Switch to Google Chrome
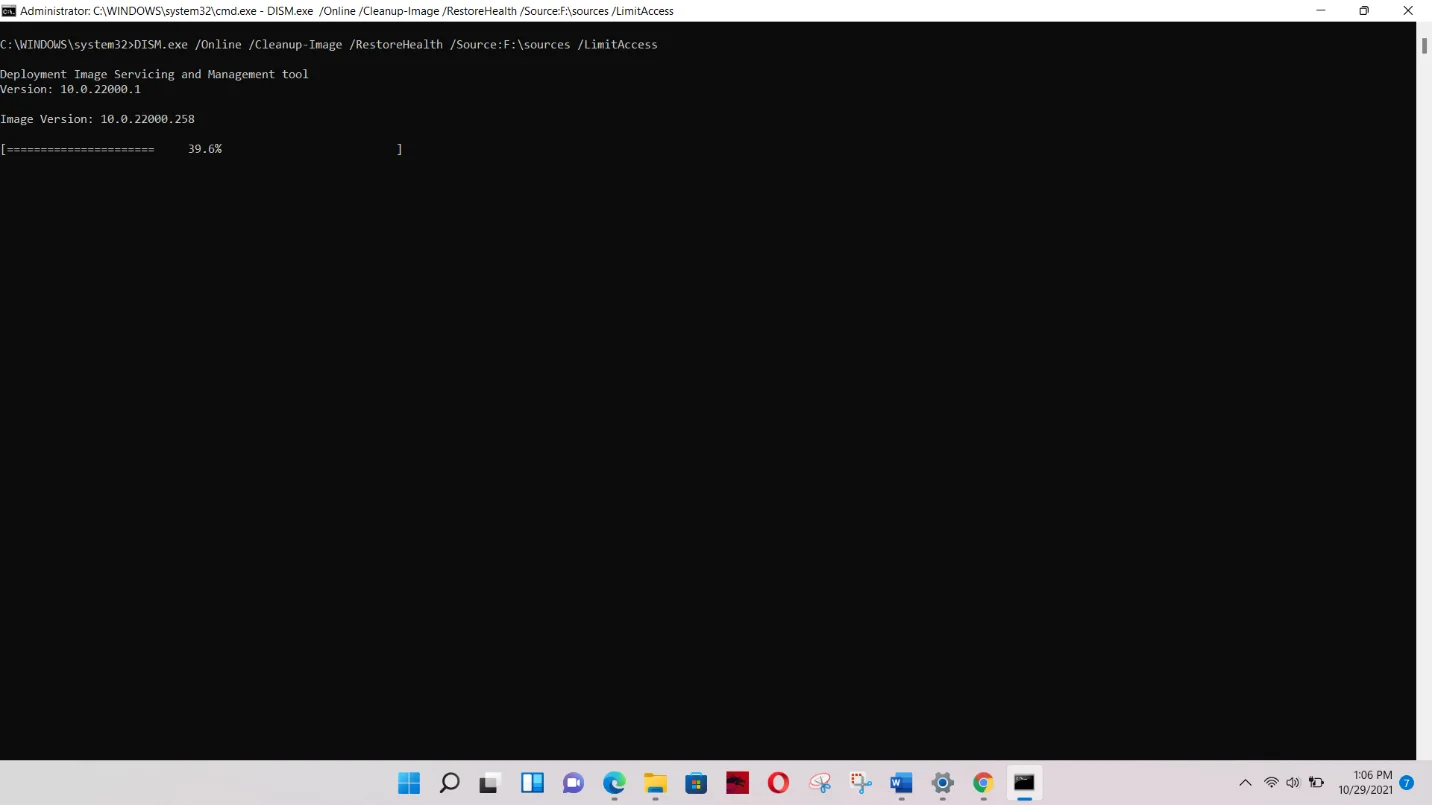This screenshot has height=805, width=1432. [x=983, y=783]
